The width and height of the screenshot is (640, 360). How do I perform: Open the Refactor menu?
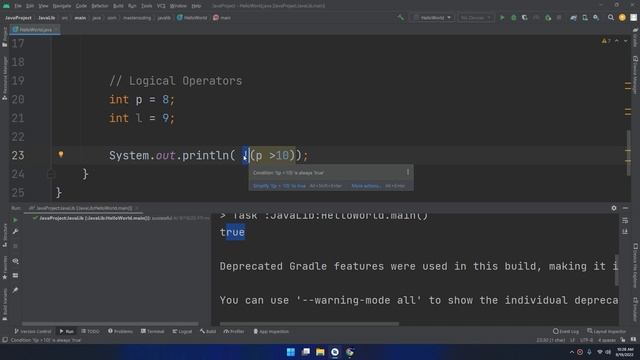point(100,6)
